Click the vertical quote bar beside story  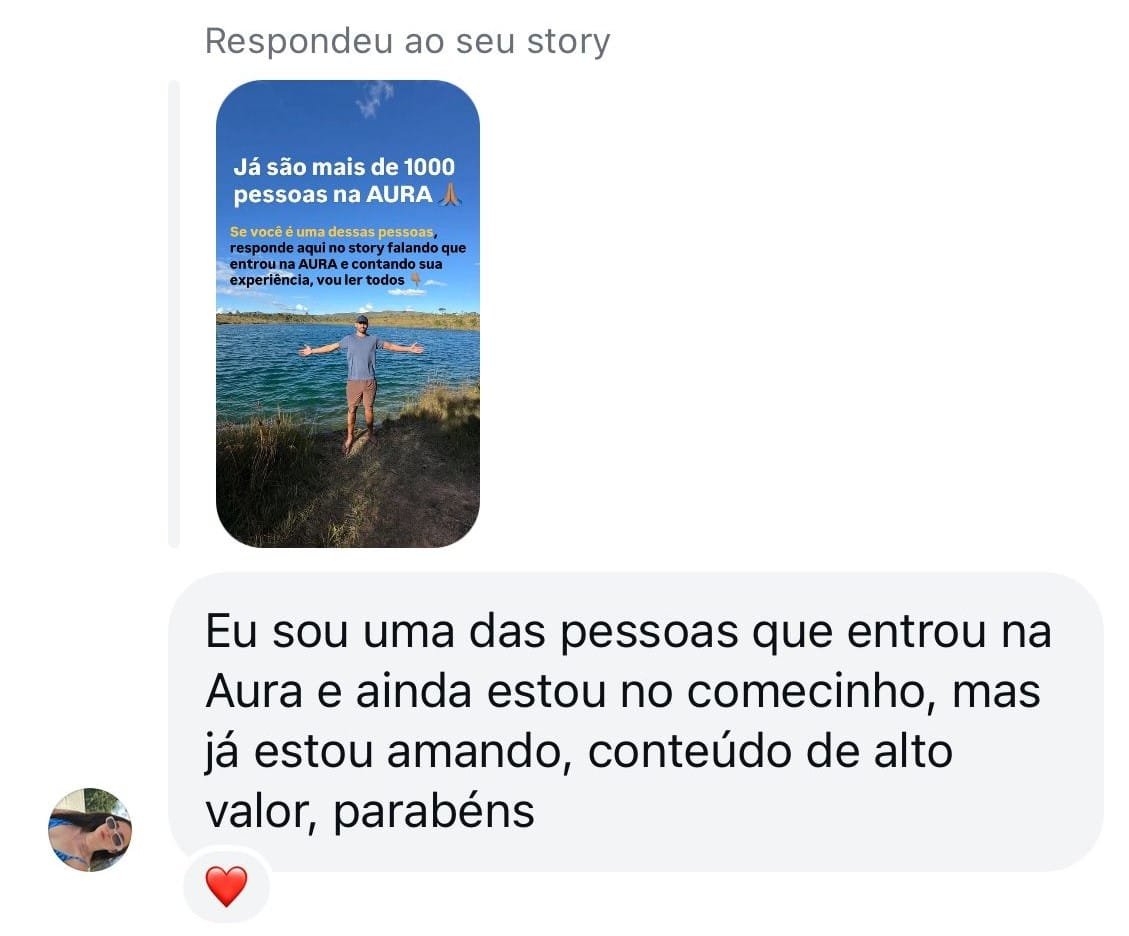point(174,314)
